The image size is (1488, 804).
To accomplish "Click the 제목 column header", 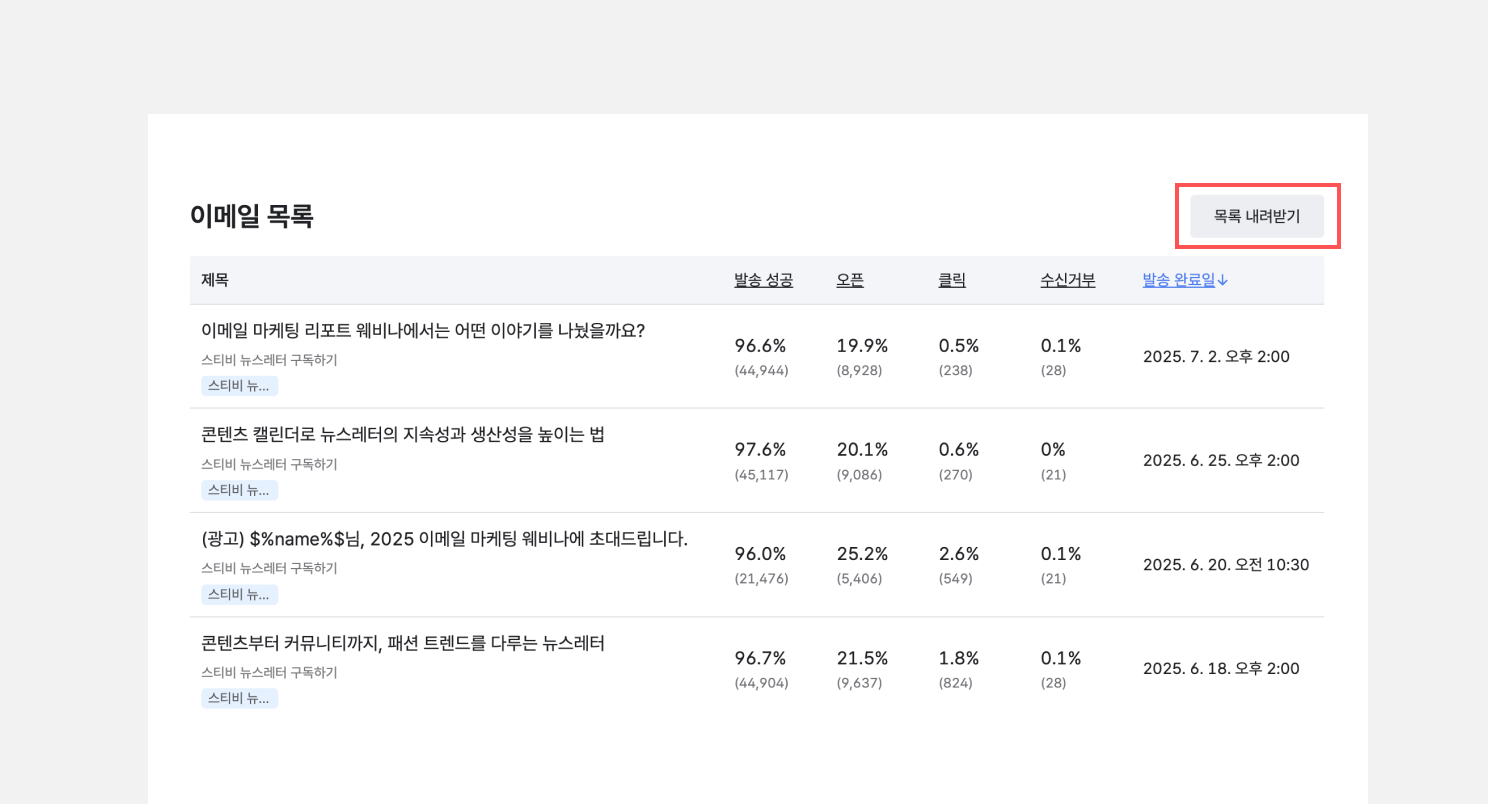I will point(215,281).
